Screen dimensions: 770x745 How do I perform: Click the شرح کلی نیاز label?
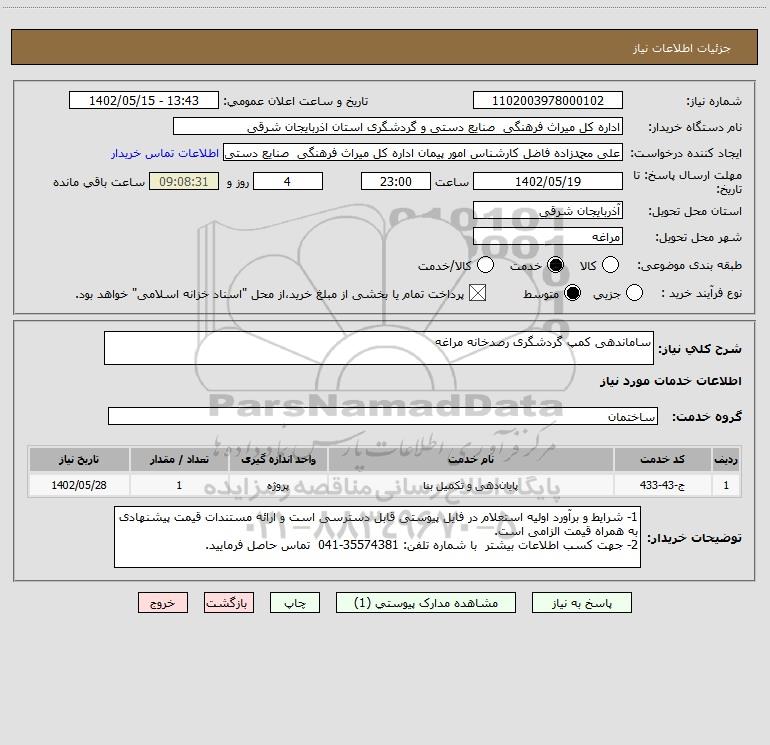[x=700, y=349]
